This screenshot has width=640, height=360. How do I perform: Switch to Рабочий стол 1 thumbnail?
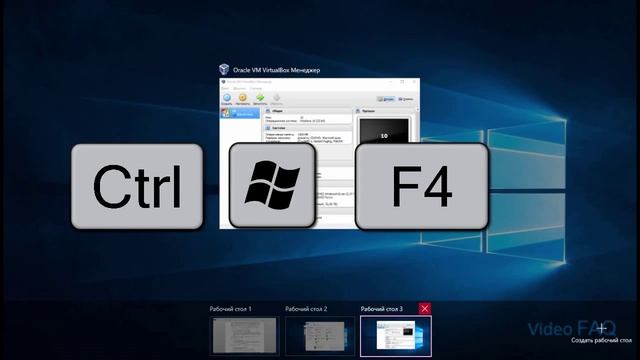pos(244,336)
